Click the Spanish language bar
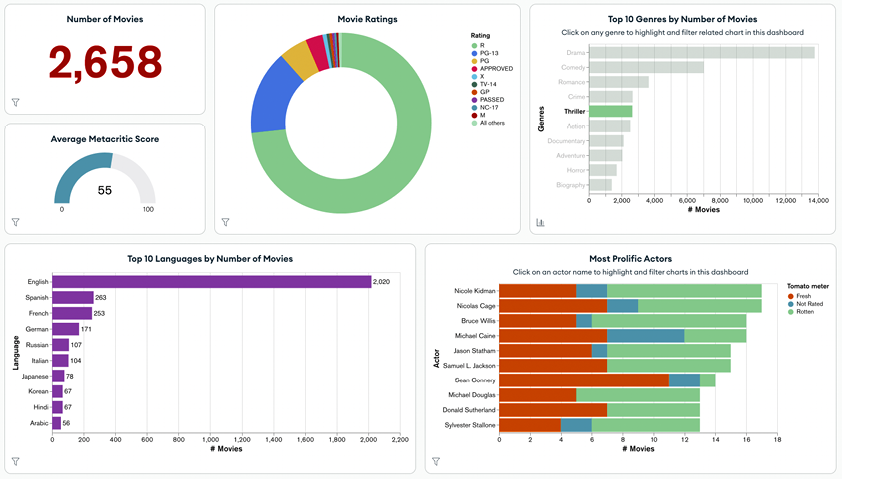The width and height of the screenshot is (881, 480). point(73,297)
